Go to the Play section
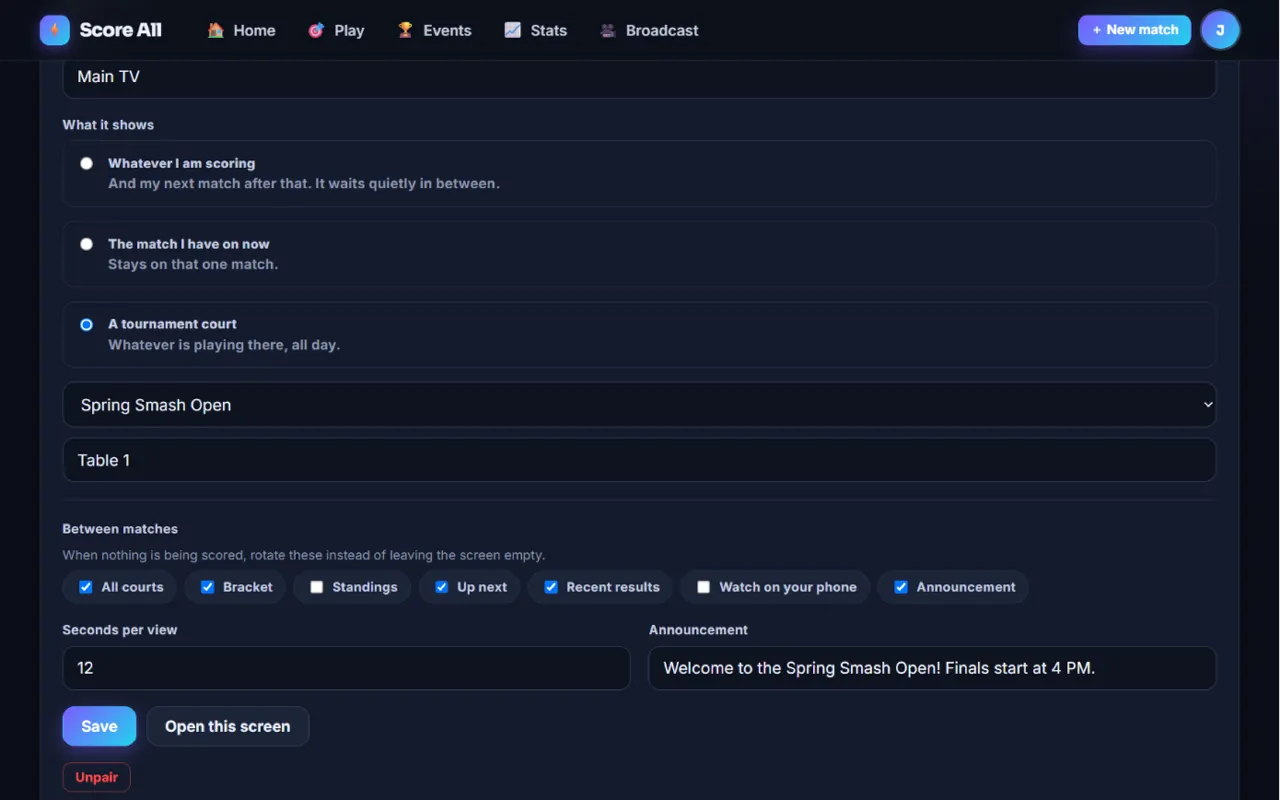This screenshot has width=1280, height=800. pos(336,30)
